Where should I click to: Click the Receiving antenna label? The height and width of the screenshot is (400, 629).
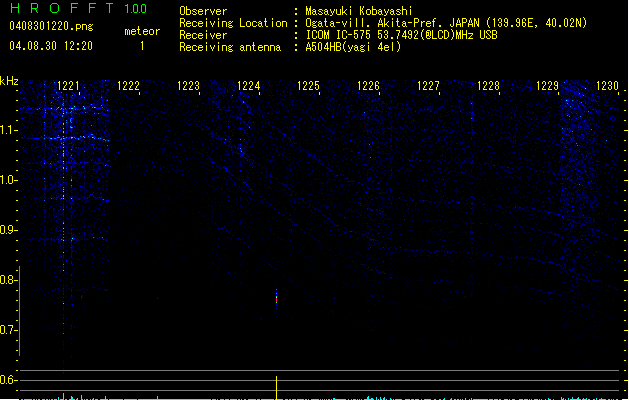pyautogui.click(x=230, y=47)
